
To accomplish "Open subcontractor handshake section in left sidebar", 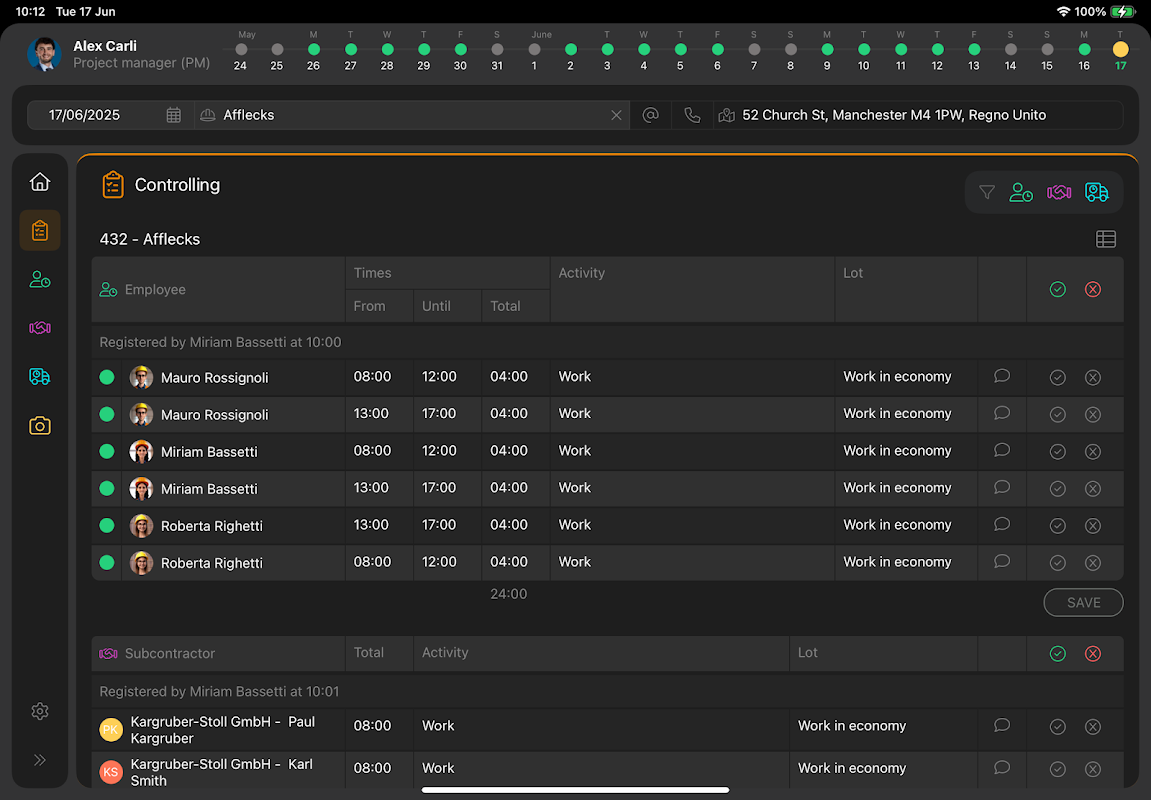I will [x=40, y=328].
